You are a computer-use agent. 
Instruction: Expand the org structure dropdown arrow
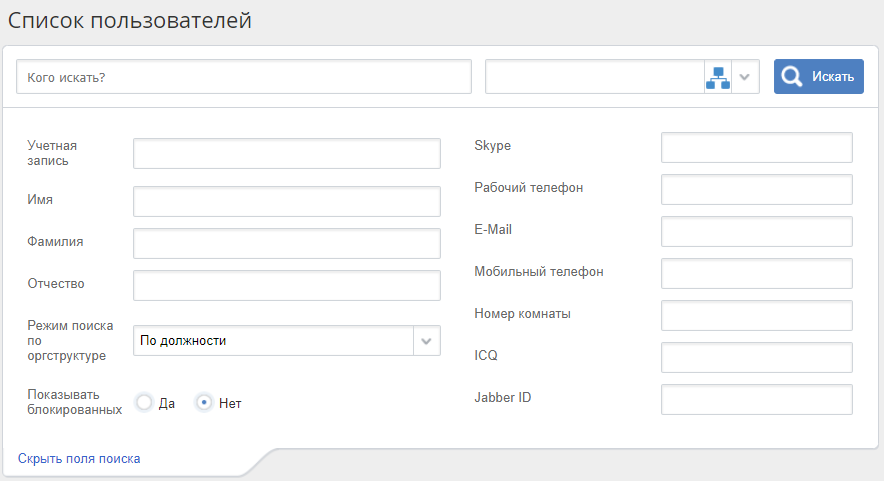click(x=745, y=77)
